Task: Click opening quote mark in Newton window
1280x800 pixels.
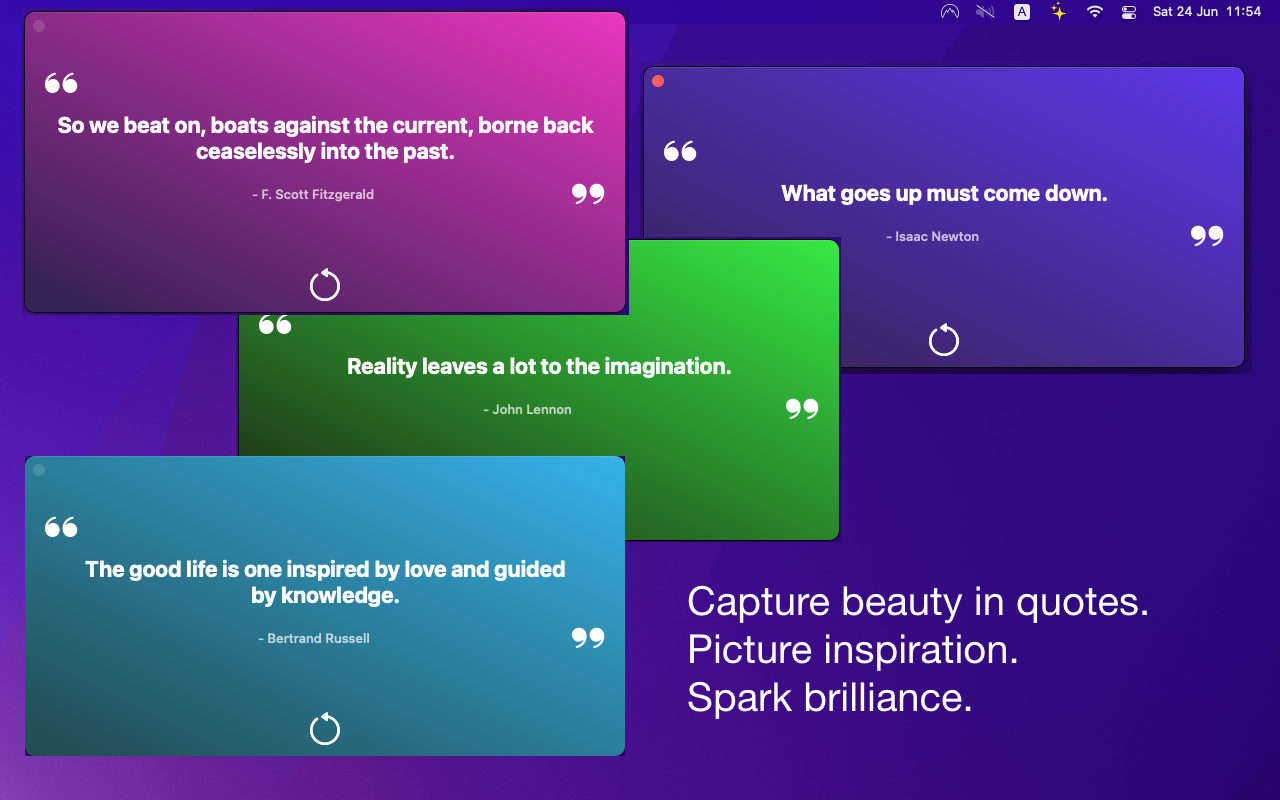Action: pos(680,151)
